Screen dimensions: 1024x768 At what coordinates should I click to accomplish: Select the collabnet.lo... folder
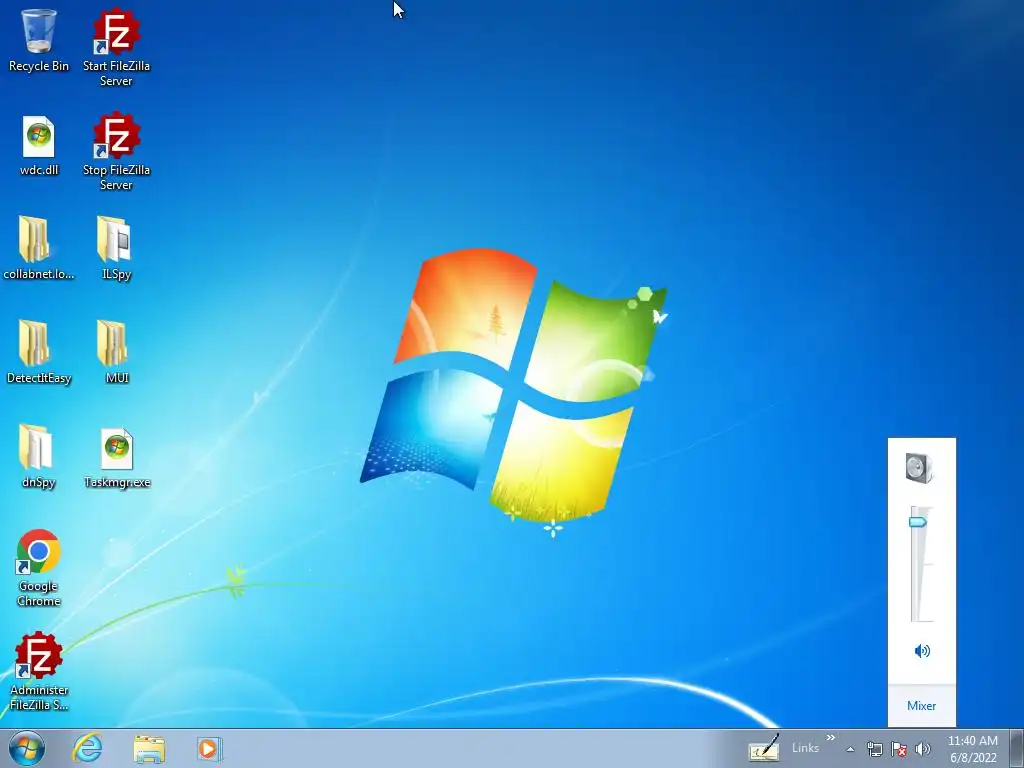tap(39, 248)
